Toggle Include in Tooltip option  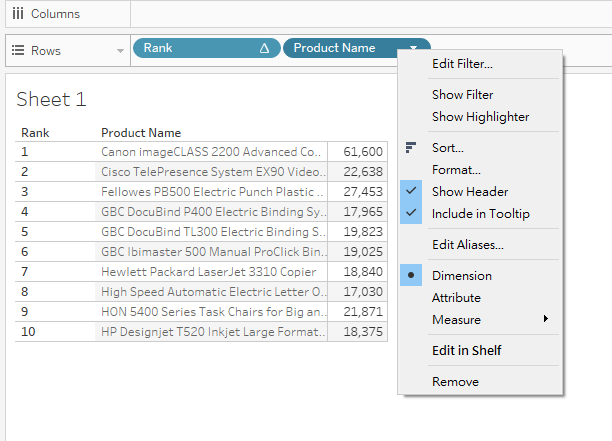point(481,213)
